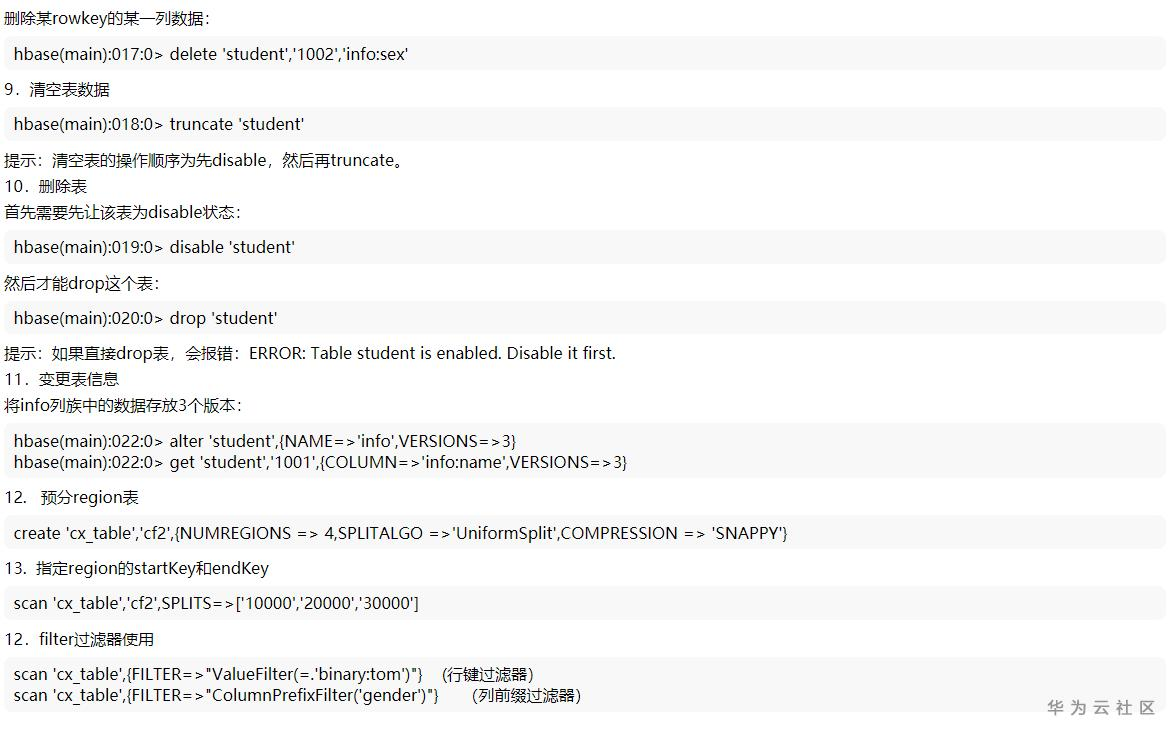Screen dimensions: 1168x733
Task: Click the text "然后才能drop这个表"
Action: pyautogui.click(x=81, y=283)
